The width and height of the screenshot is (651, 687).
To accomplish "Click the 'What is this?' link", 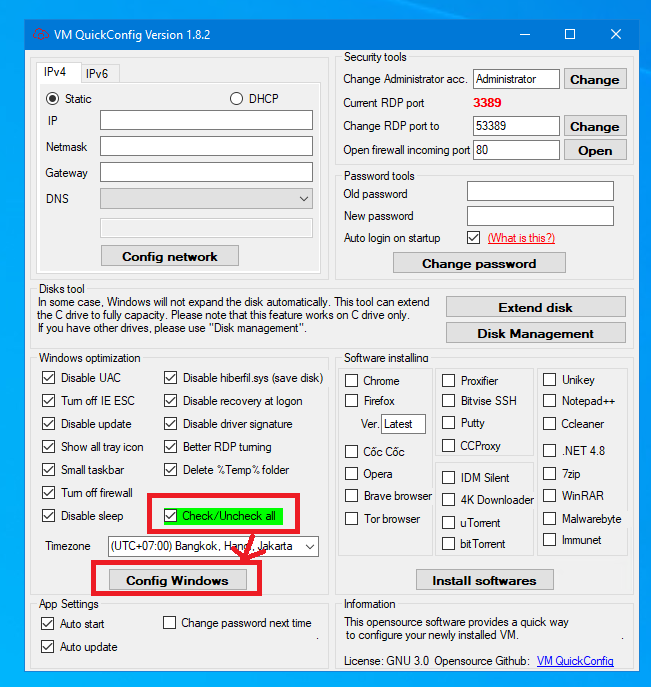I will pos(521,238).
